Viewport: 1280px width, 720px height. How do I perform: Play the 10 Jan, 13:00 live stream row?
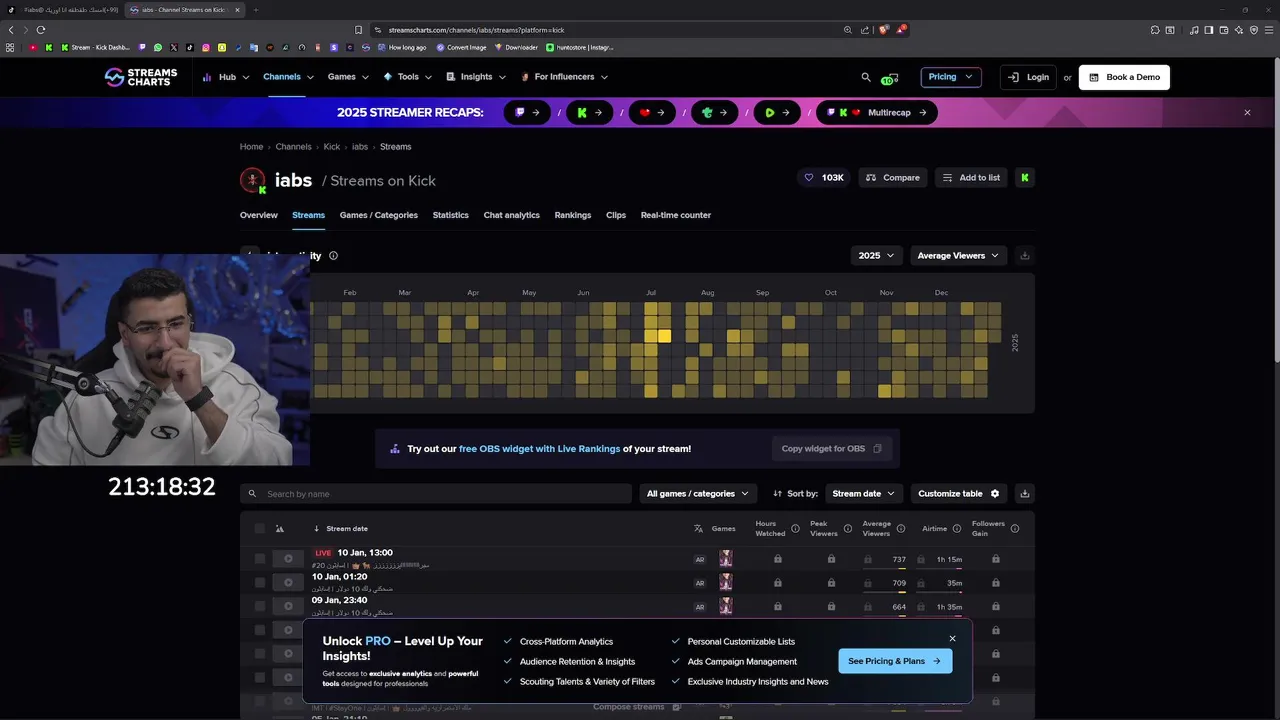(288, 559)
